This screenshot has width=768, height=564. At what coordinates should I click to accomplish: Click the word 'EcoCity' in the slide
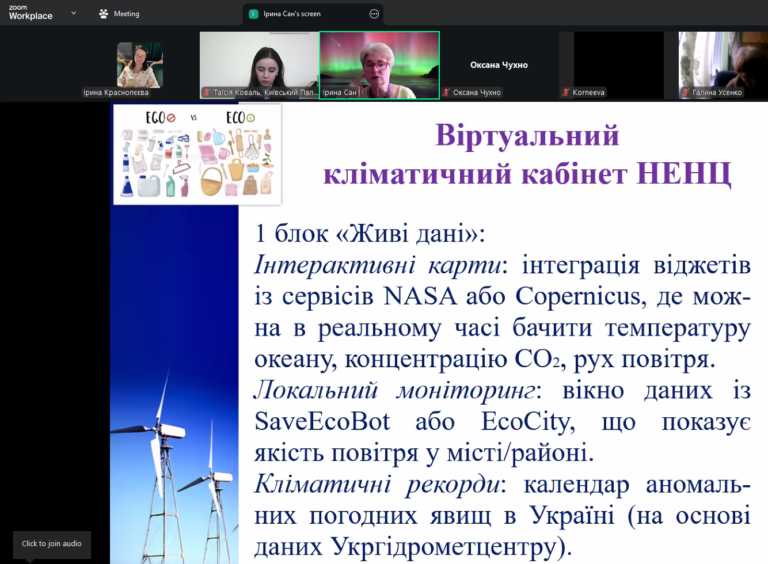click(527, 423)
